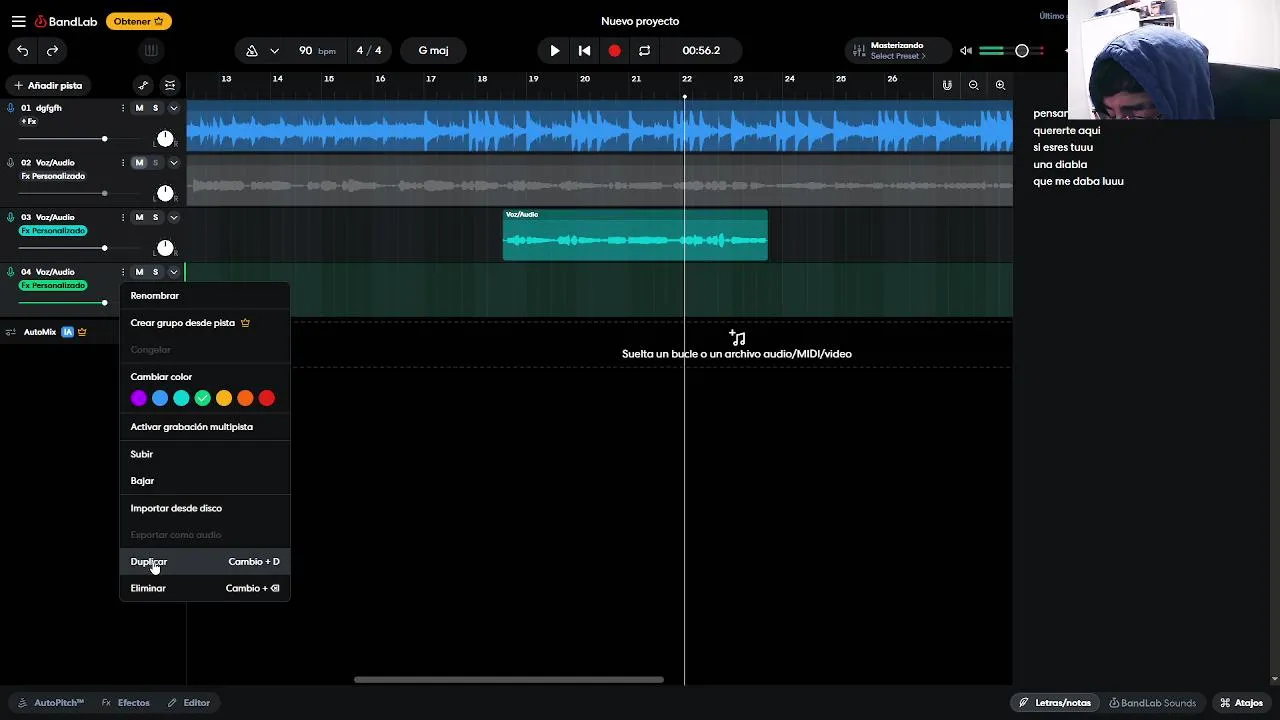Expand track 03 chevron
The image size is (1280, 720).
pos(173,217)
